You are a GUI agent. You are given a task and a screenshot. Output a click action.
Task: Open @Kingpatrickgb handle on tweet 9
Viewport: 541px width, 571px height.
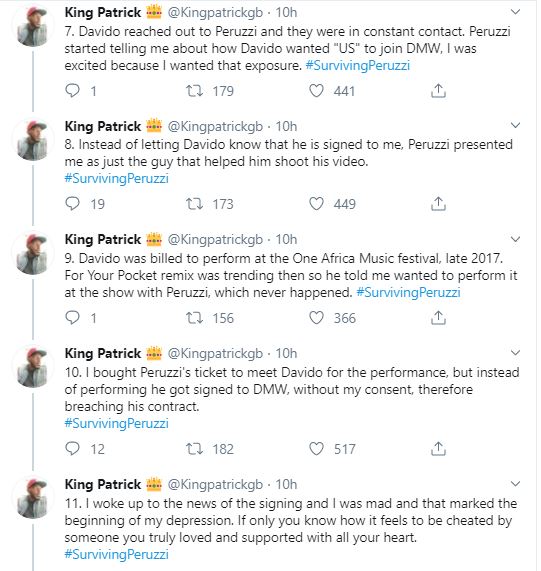(x=215, y=240)
